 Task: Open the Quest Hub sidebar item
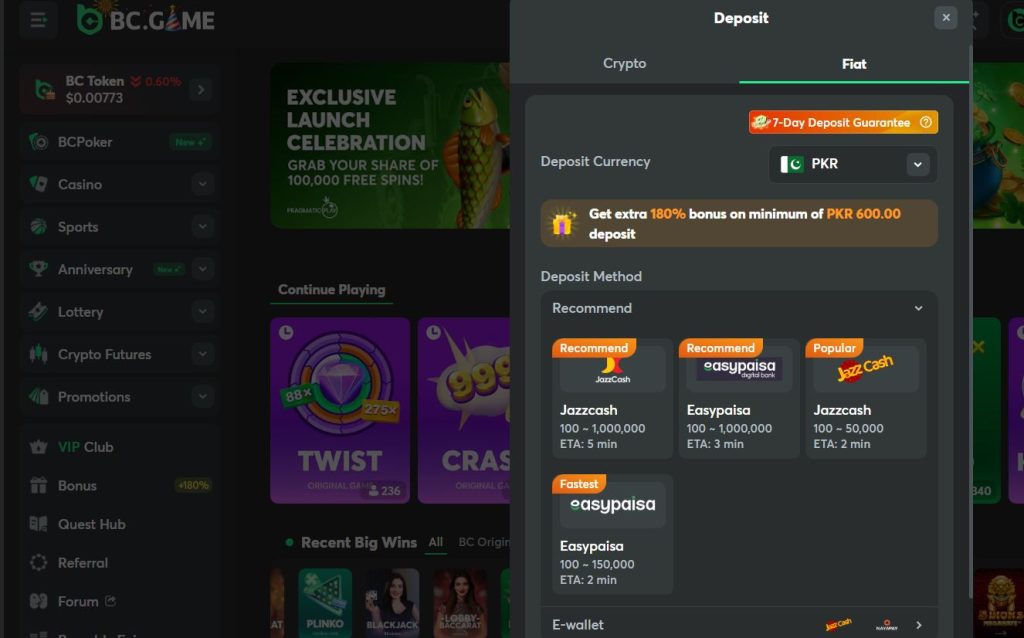[x=90, y=524]
